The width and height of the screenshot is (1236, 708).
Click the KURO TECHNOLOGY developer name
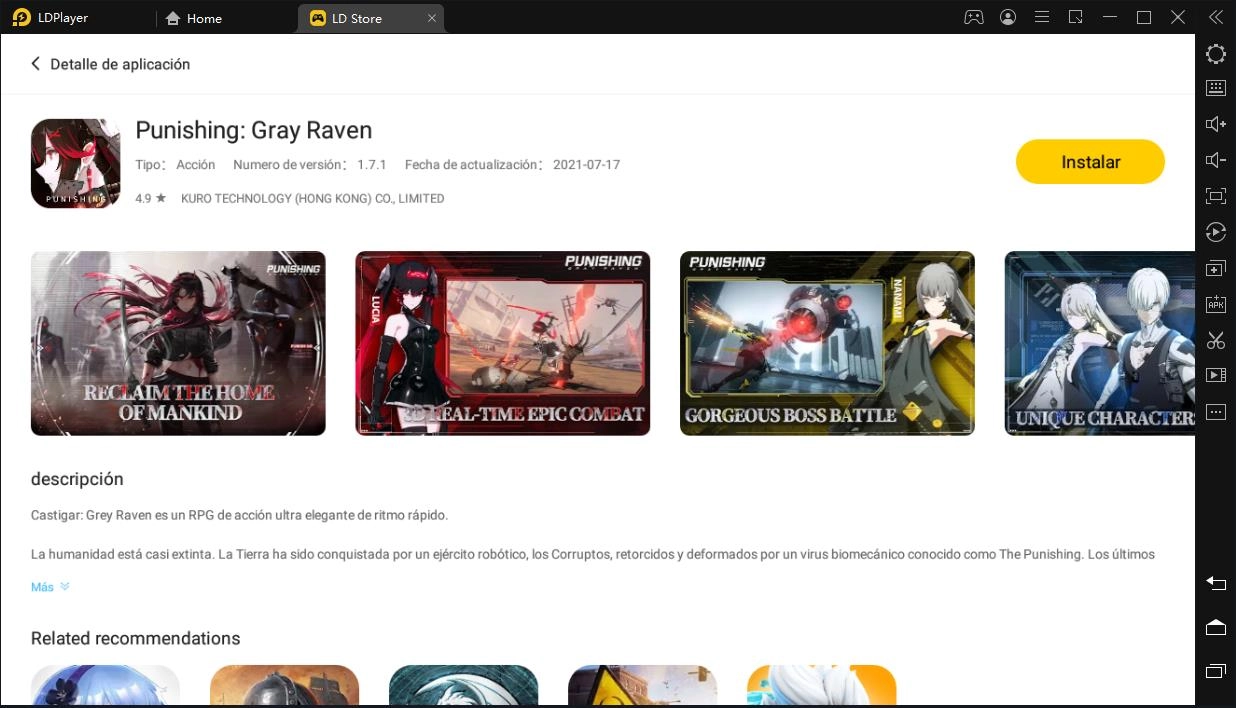click(312, 198)
